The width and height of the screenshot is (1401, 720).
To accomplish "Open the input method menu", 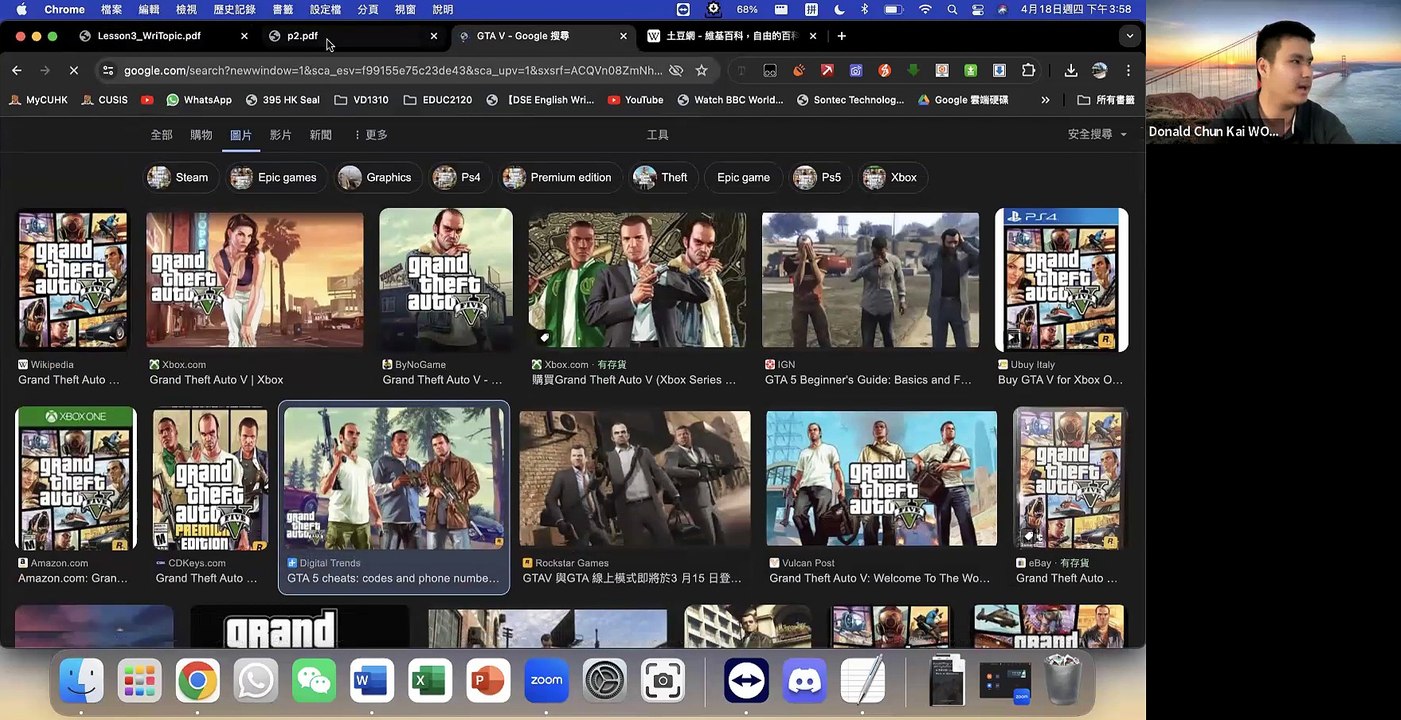I will (811, 9).
